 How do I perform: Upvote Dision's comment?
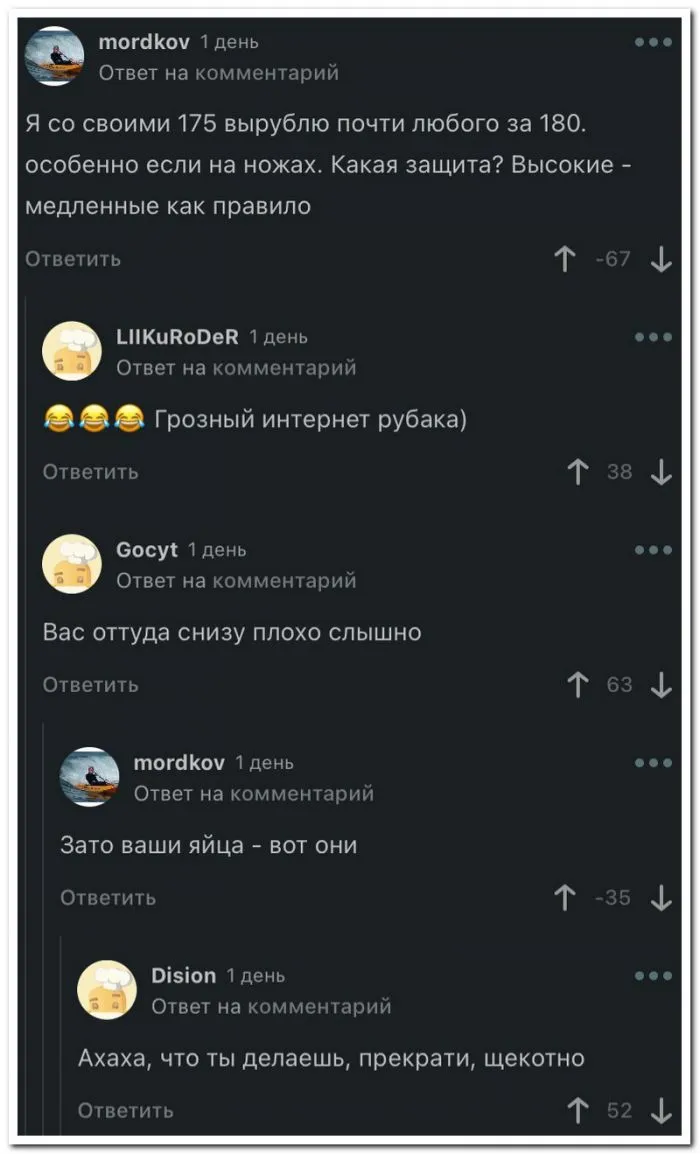[x=577, y=1110]
